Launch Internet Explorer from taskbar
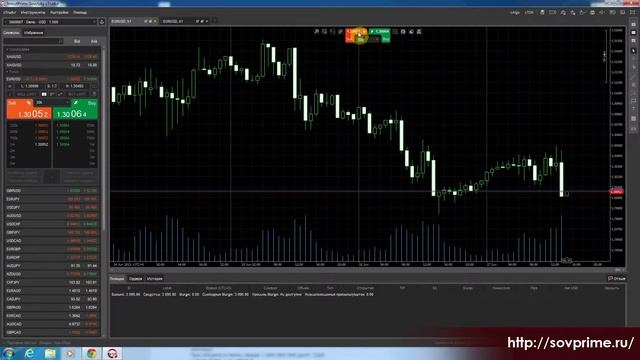 (x=29, y=353)
